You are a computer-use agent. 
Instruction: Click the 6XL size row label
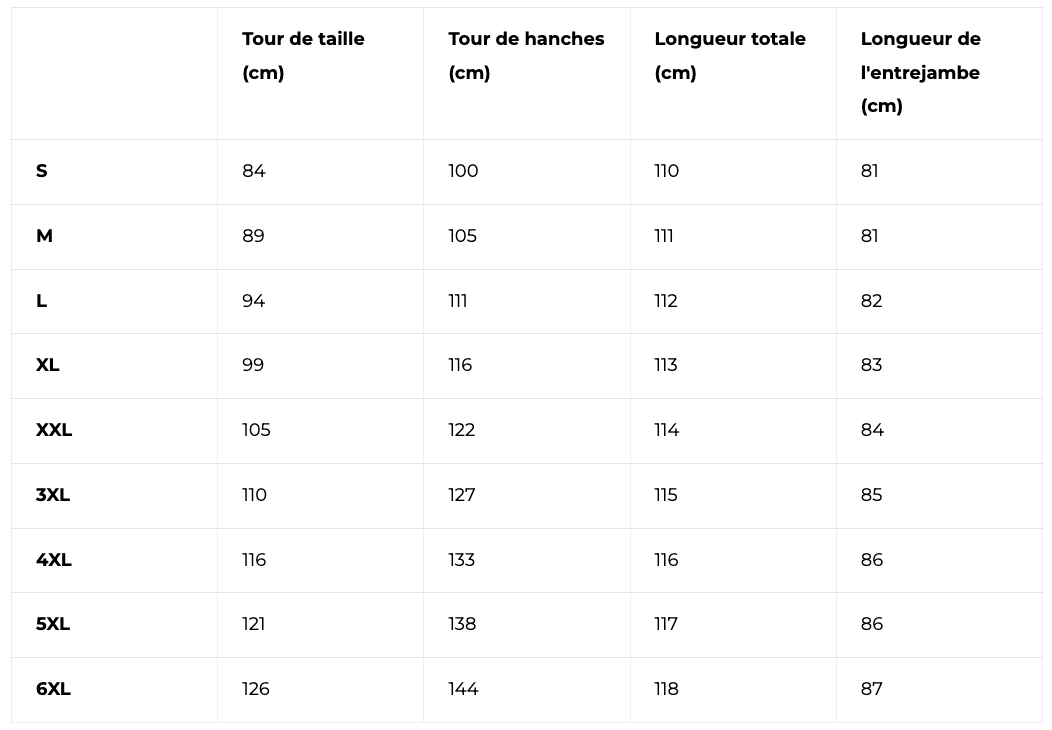53,689
